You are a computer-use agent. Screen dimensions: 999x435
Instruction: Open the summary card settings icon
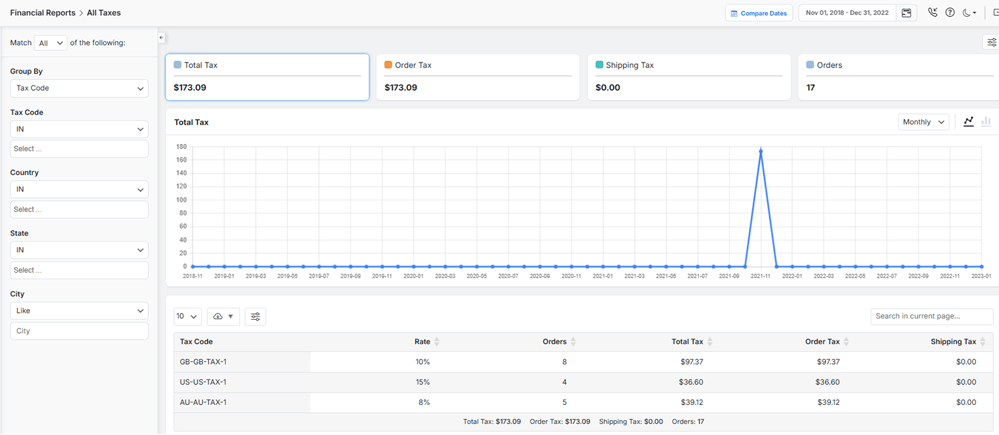(x=991, y=42)
